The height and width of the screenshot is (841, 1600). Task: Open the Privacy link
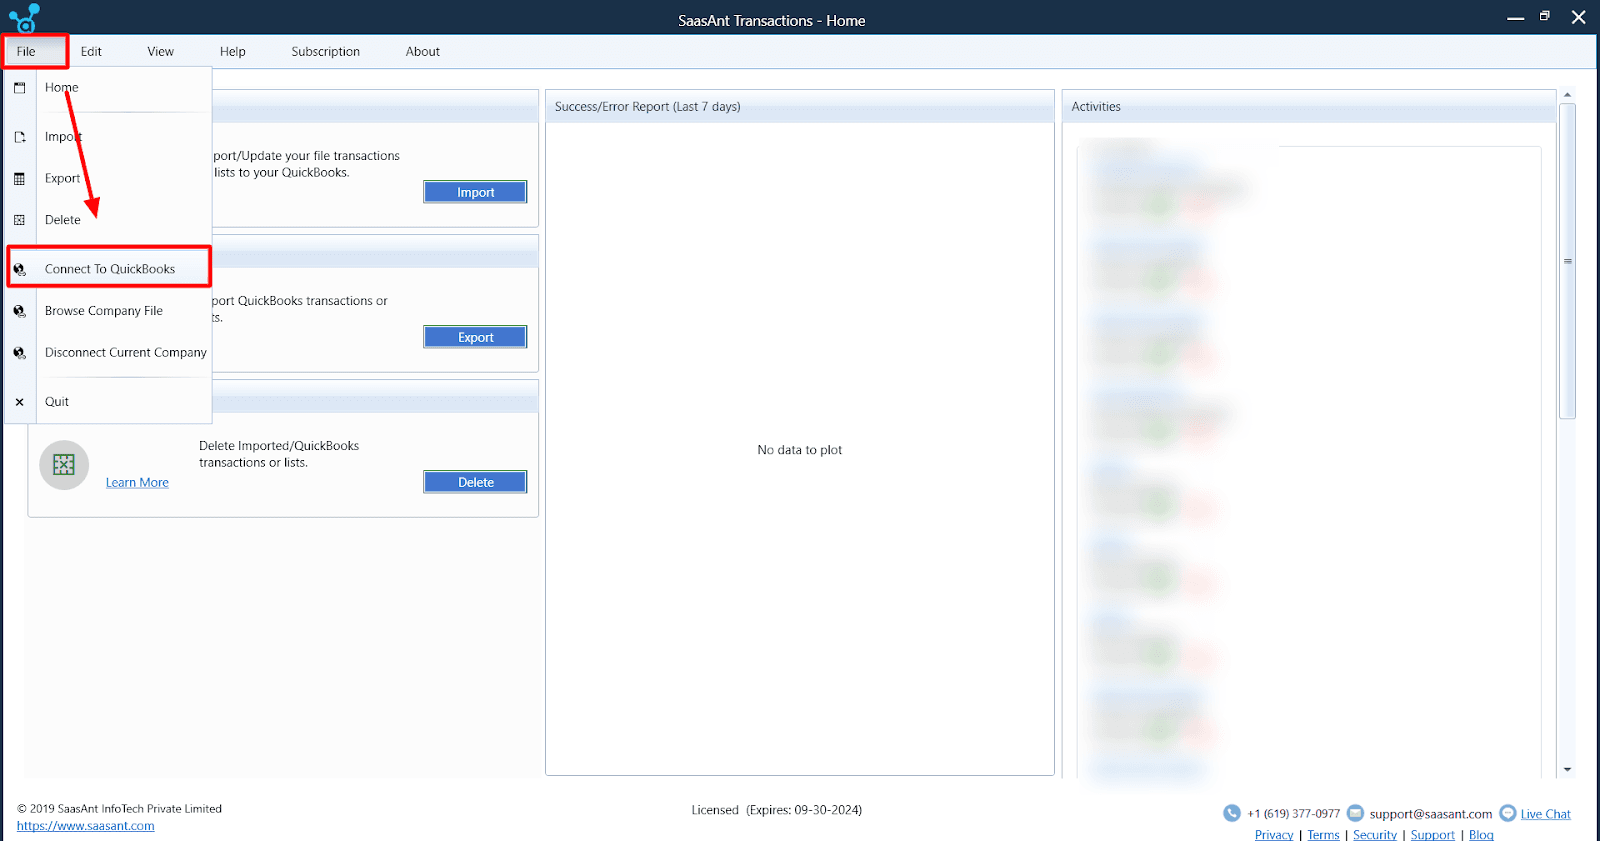(1274, 835)
